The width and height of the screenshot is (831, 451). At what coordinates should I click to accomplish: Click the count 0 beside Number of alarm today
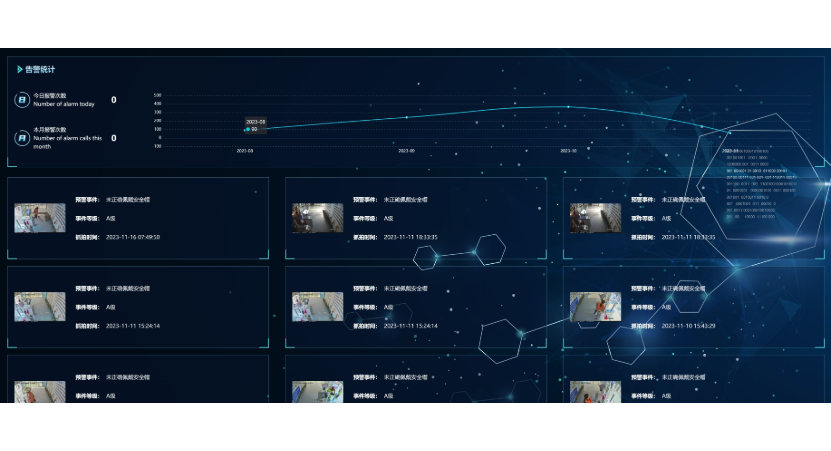coord(113,100)
